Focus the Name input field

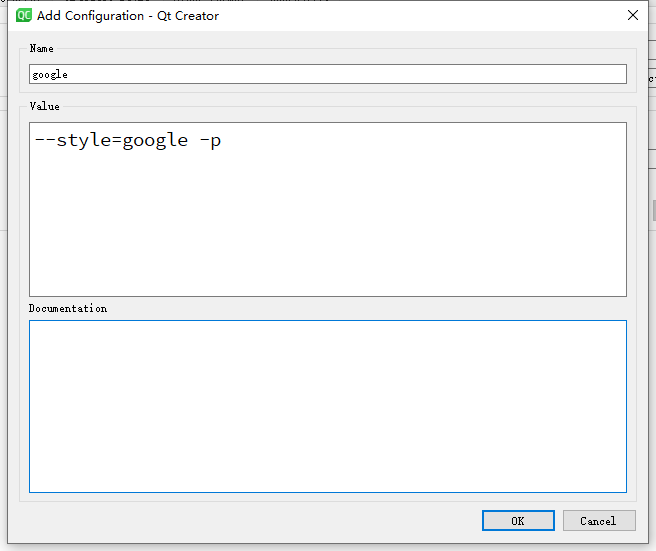328,74
